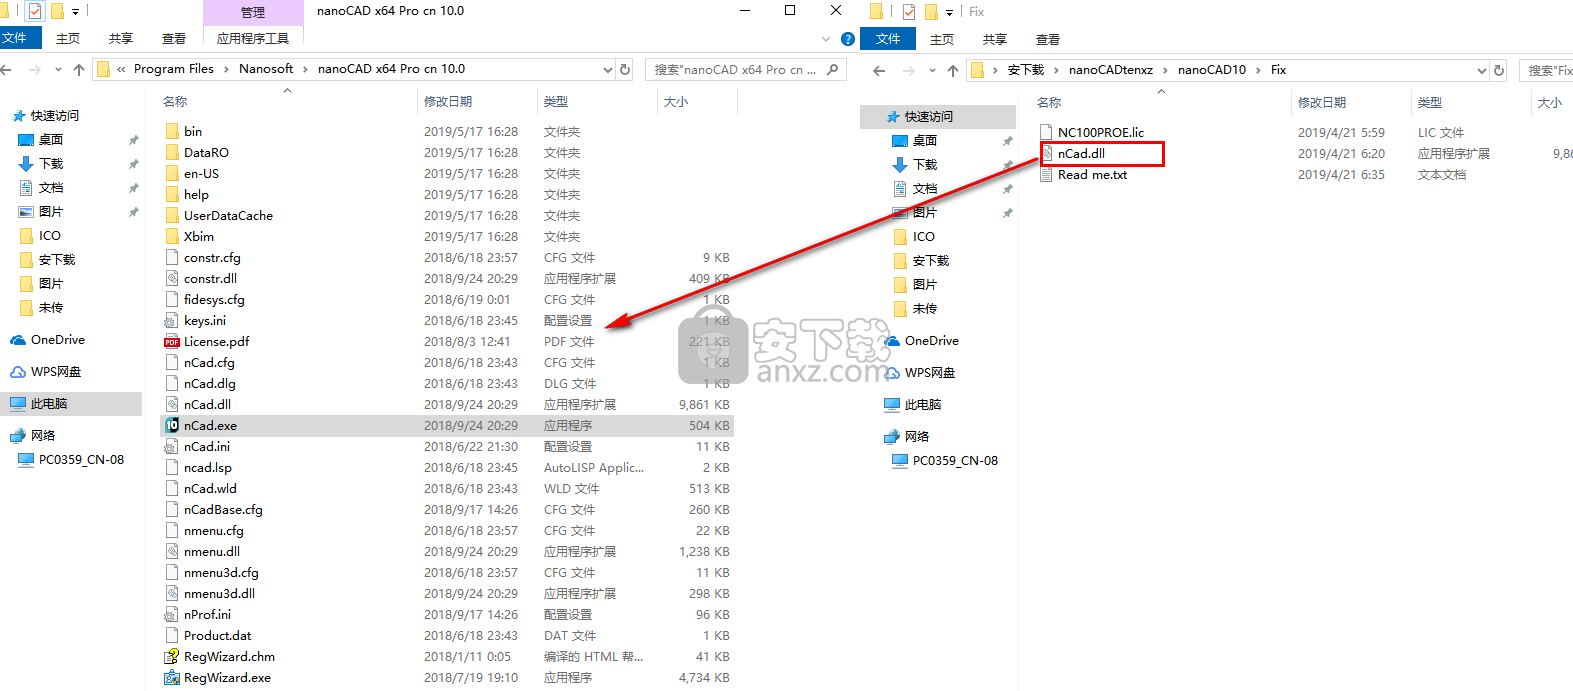Switch to 共享 tab in left window
1573x691 pixels.
pyautogui.click(x=121, y=39)
